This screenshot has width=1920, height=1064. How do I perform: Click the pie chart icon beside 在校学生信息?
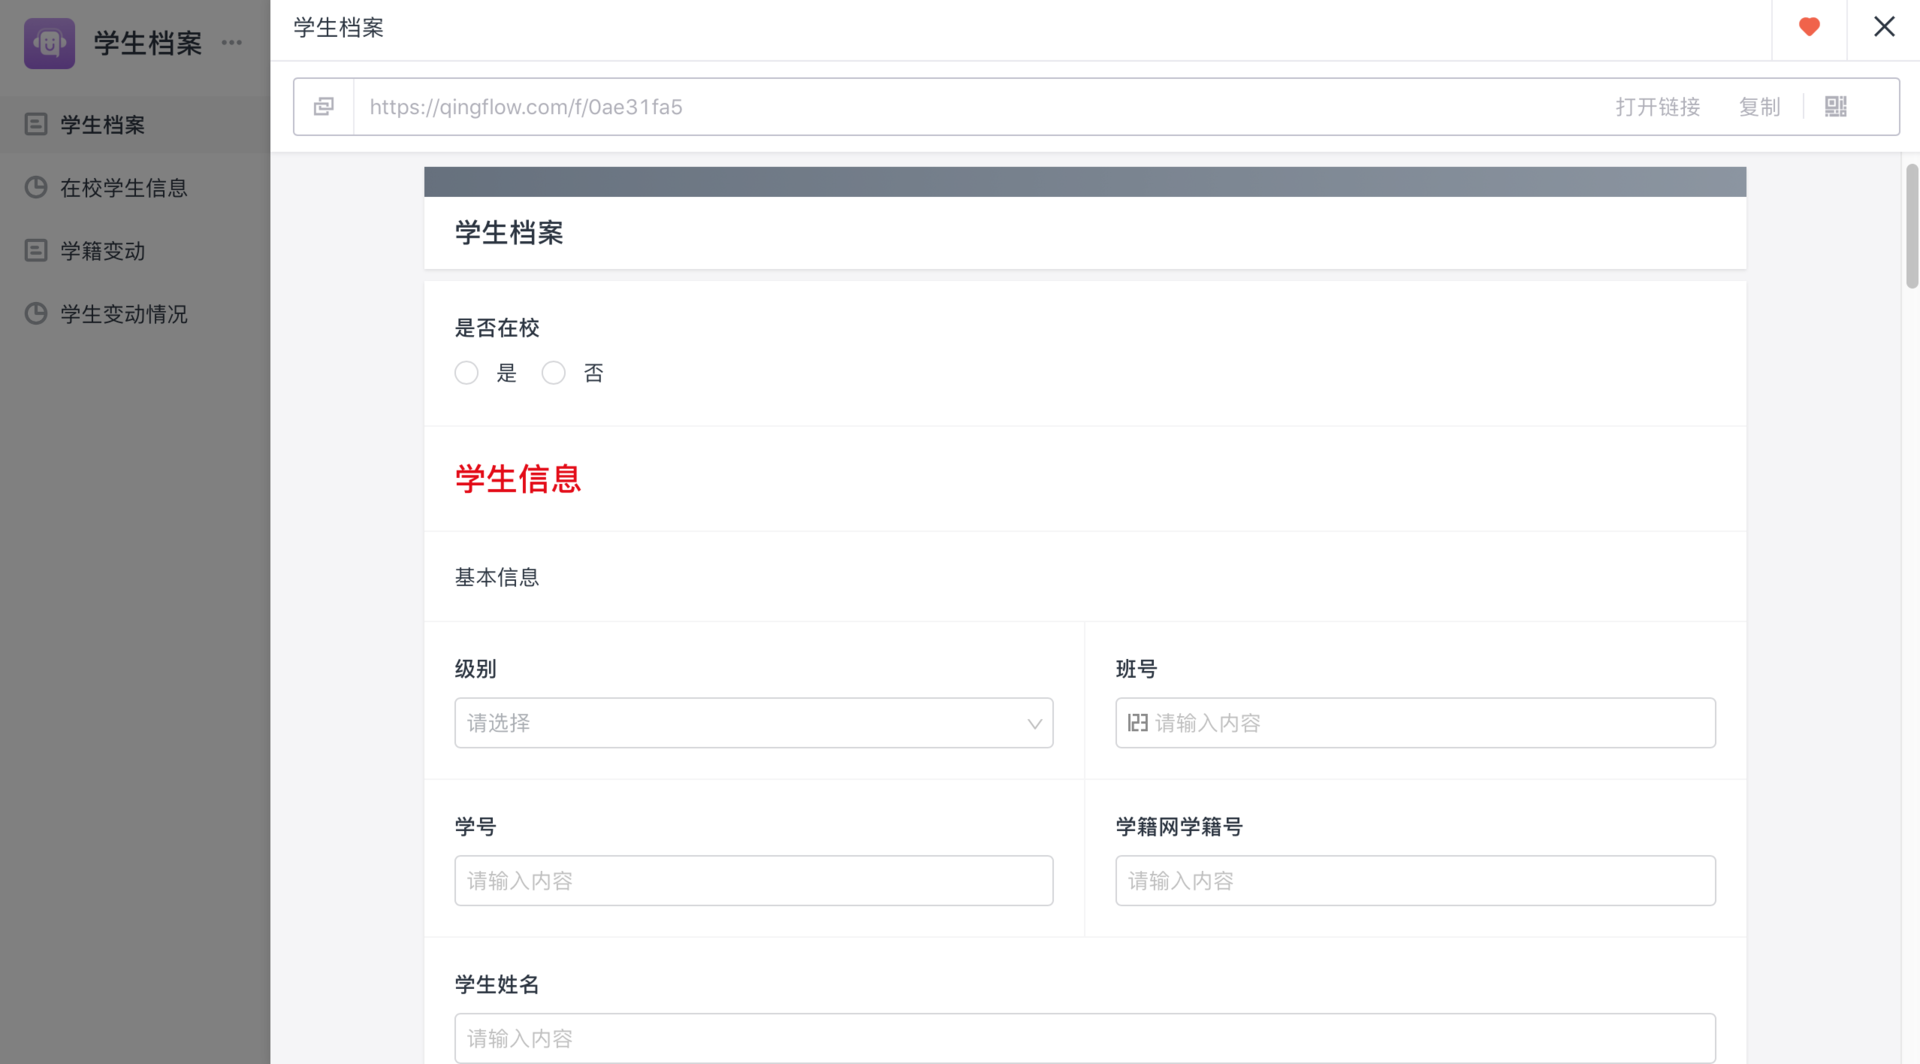(x=35, y=187)
